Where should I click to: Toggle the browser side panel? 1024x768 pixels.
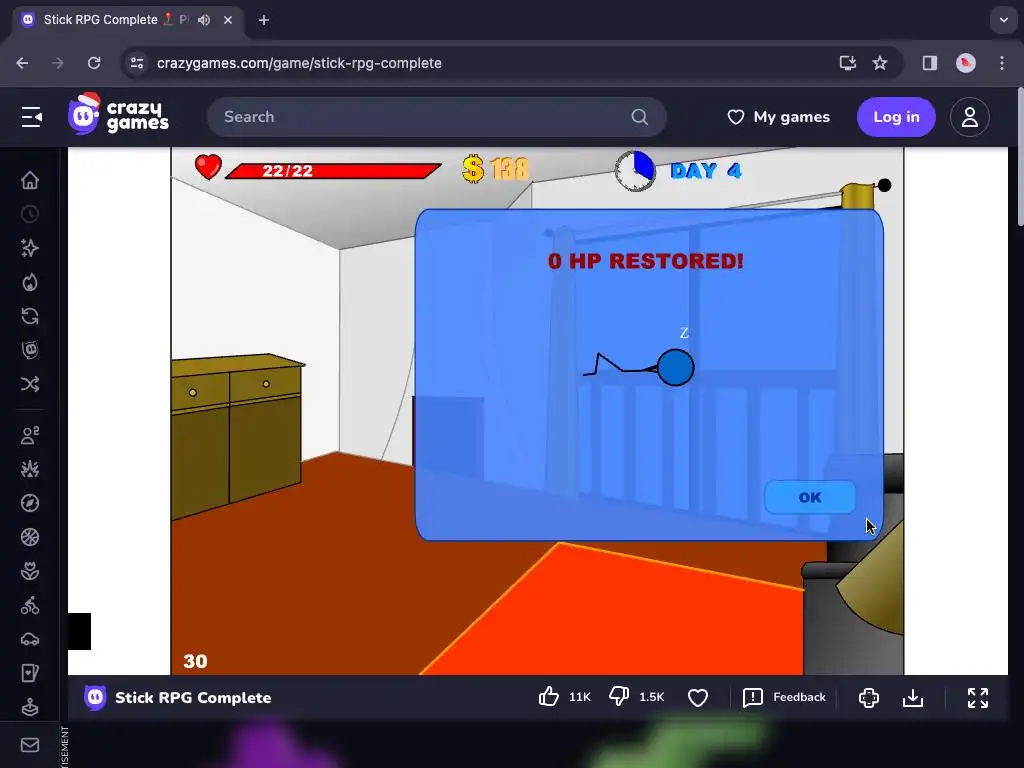click(930, 63)
